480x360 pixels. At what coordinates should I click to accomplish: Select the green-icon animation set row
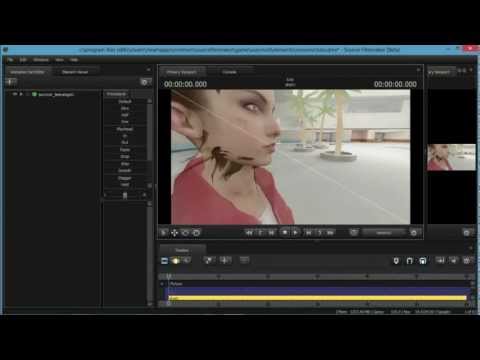pyautogui.click(x=53, y=95)
